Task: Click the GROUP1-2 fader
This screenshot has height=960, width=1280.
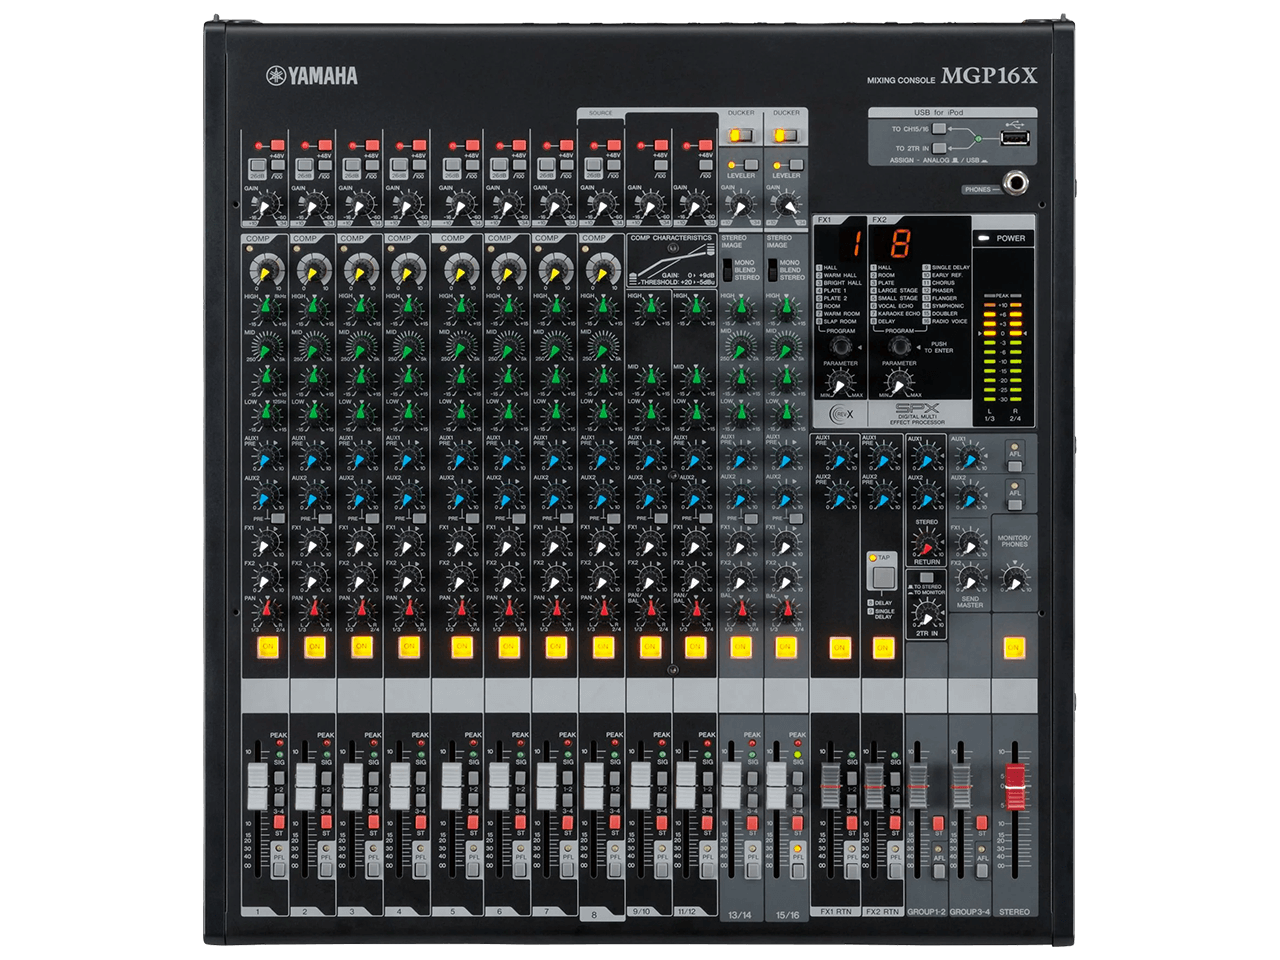Action: click(918, 786)
